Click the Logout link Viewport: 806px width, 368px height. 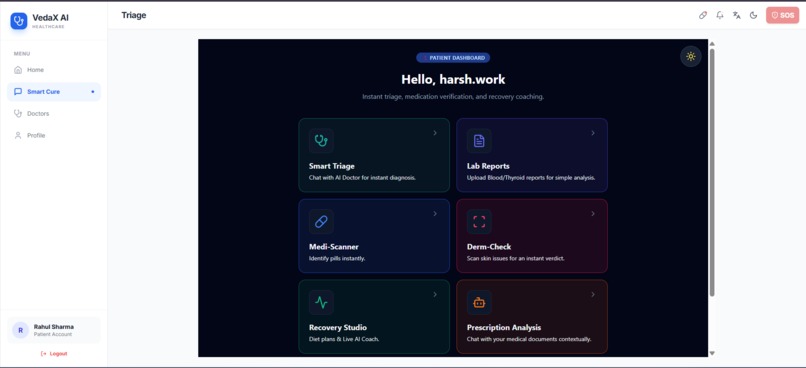(x=54, y=354)
